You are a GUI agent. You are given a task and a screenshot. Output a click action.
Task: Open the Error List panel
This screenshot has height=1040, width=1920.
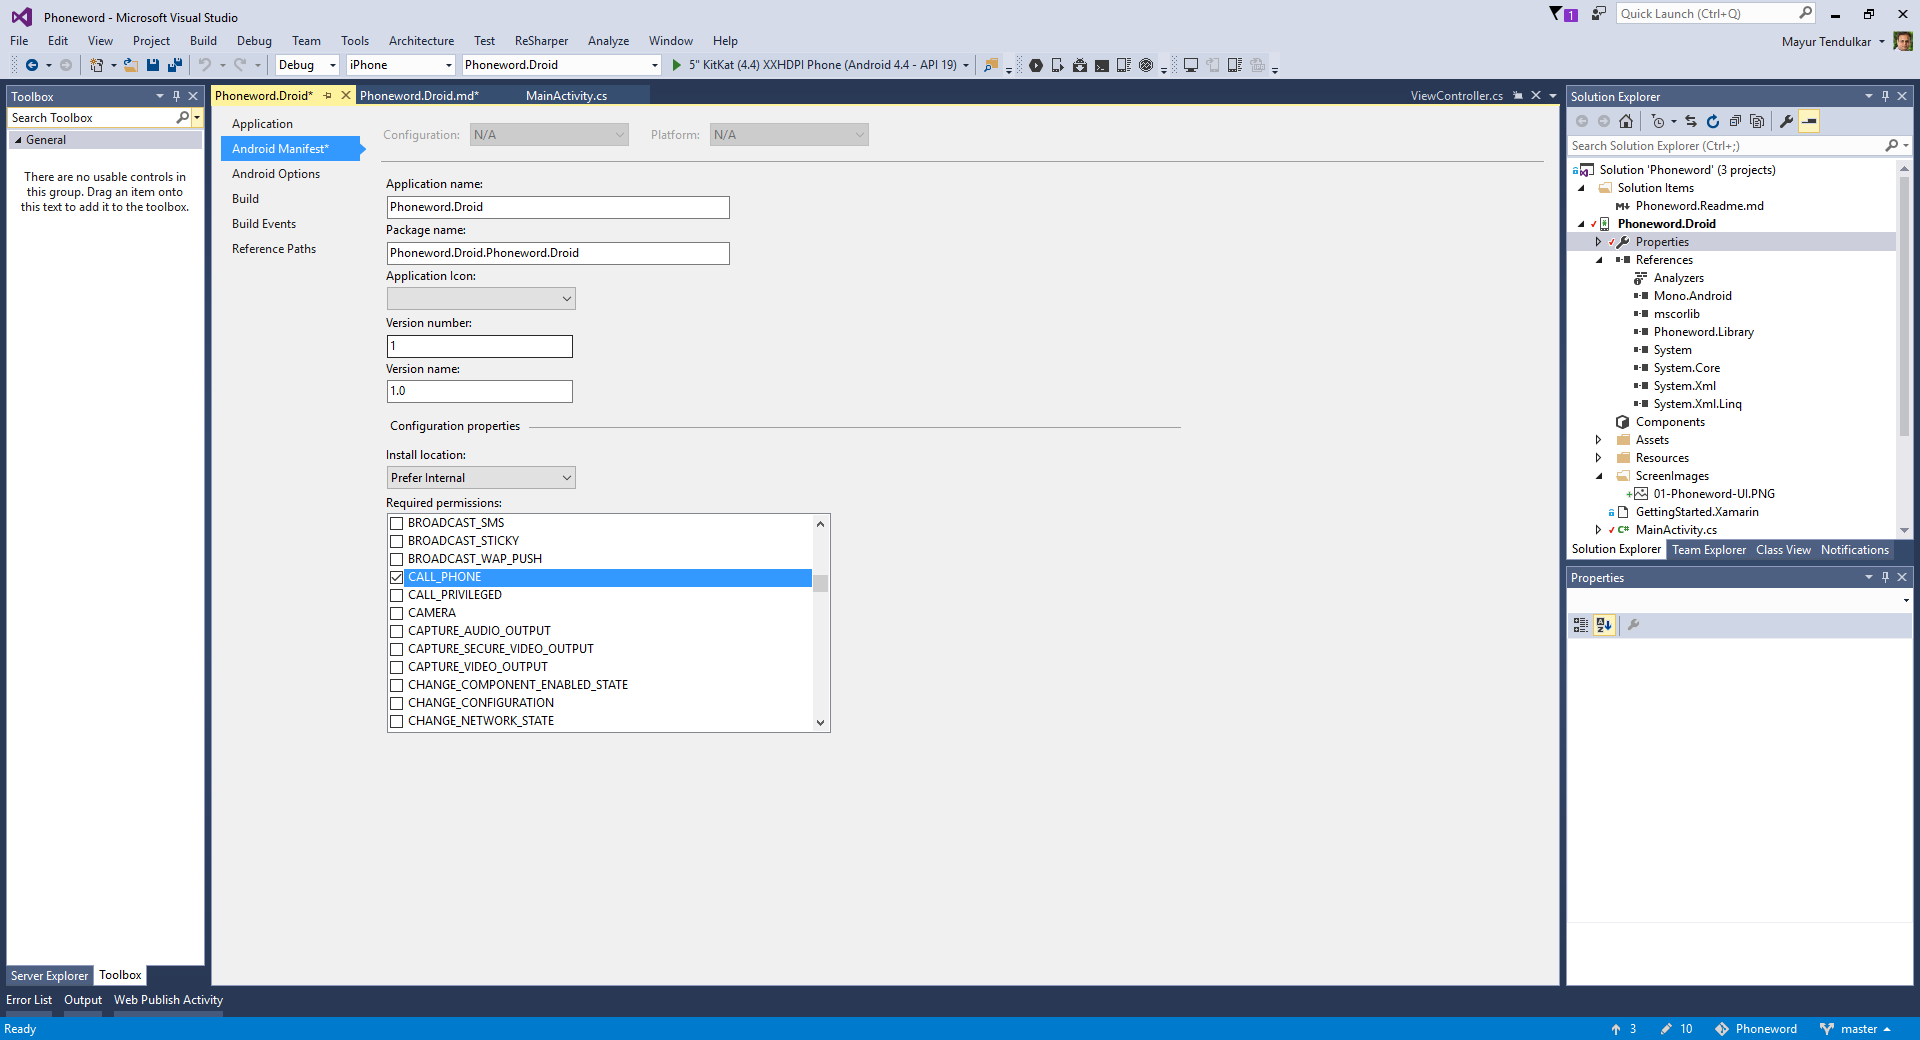pyautogui.click(x=29, y=1000)
